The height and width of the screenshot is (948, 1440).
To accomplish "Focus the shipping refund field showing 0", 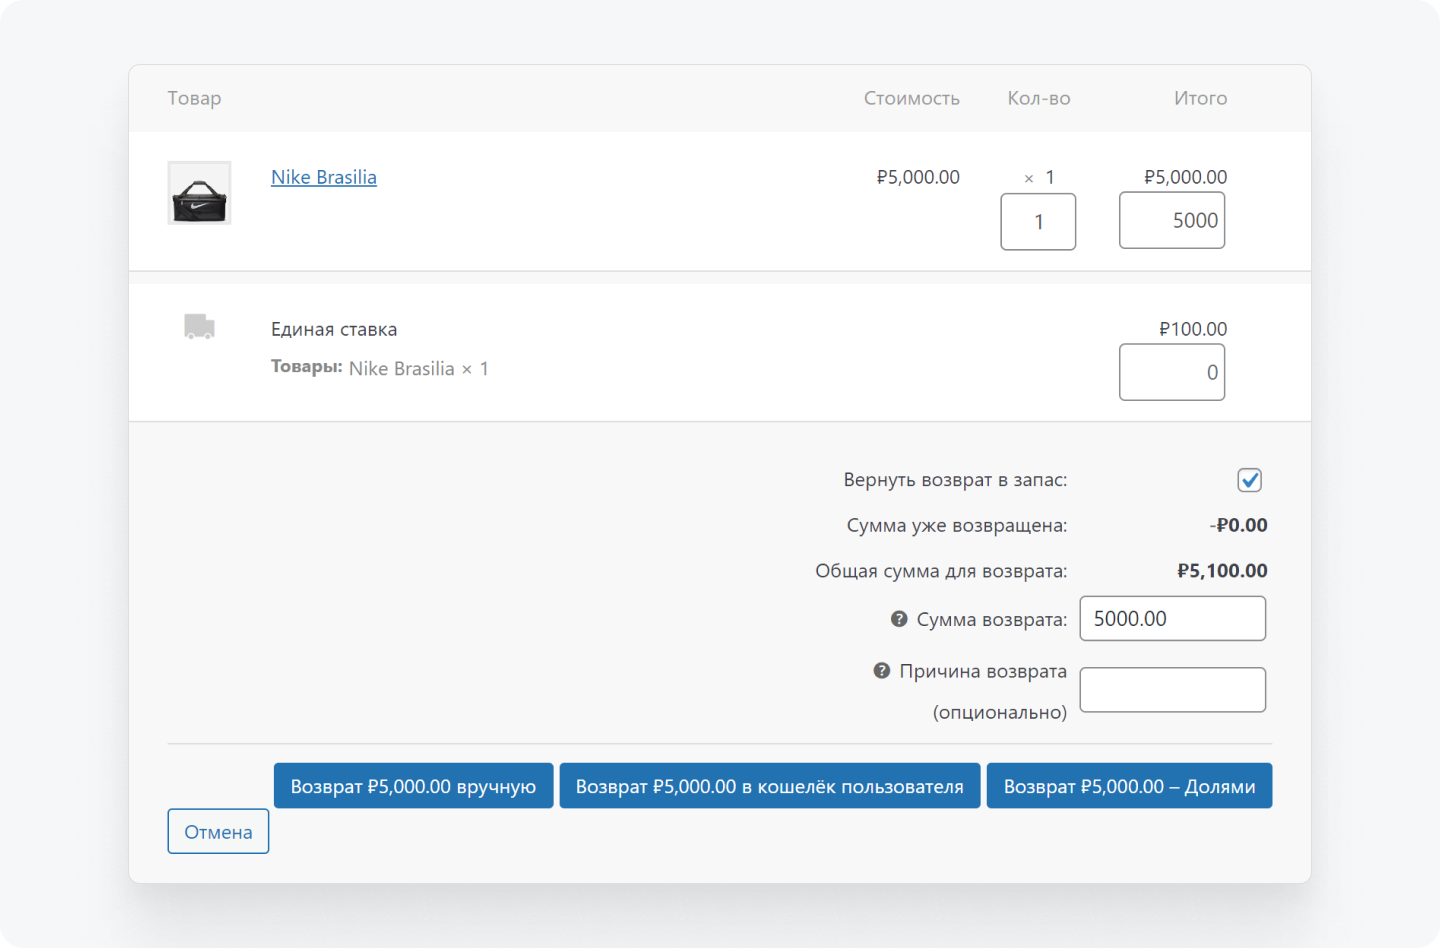I will click(1172, 372).
